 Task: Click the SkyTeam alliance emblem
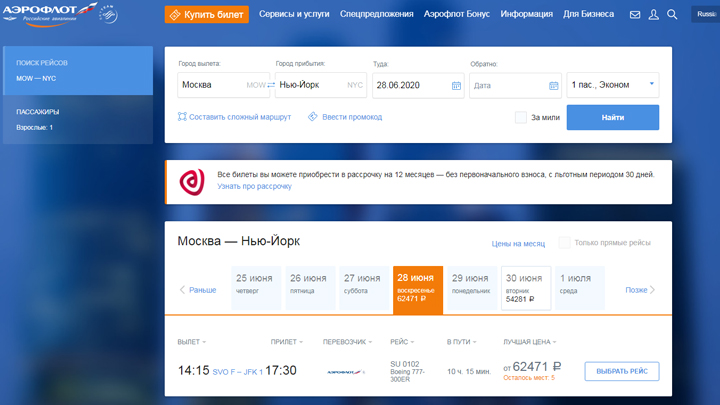tap(109, 14)
